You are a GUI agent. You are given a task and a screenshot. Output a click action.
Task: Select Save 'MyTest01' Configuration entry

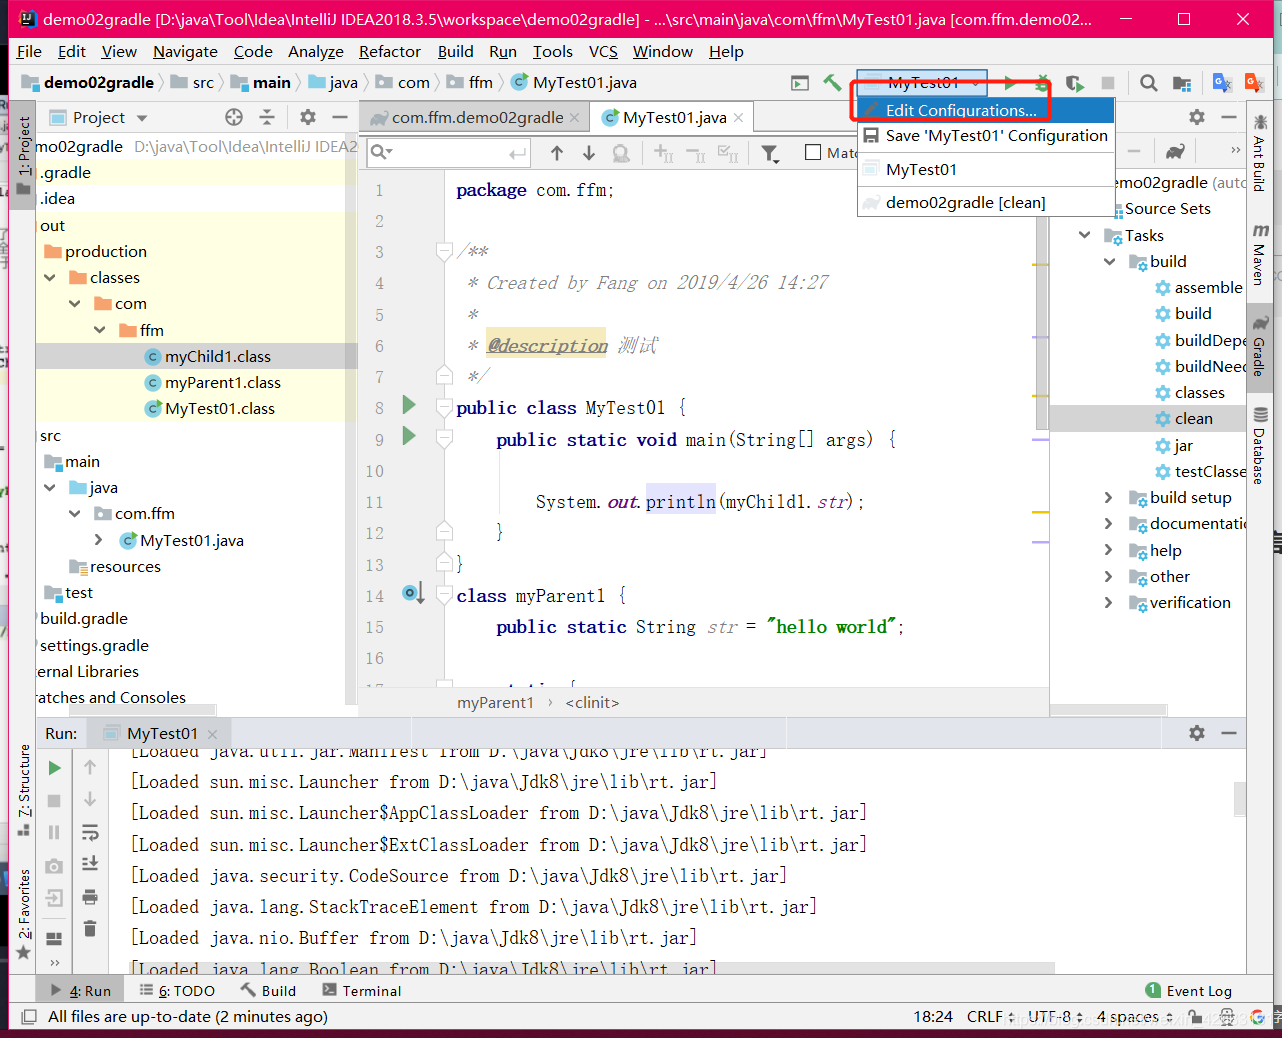coord(985,135)
